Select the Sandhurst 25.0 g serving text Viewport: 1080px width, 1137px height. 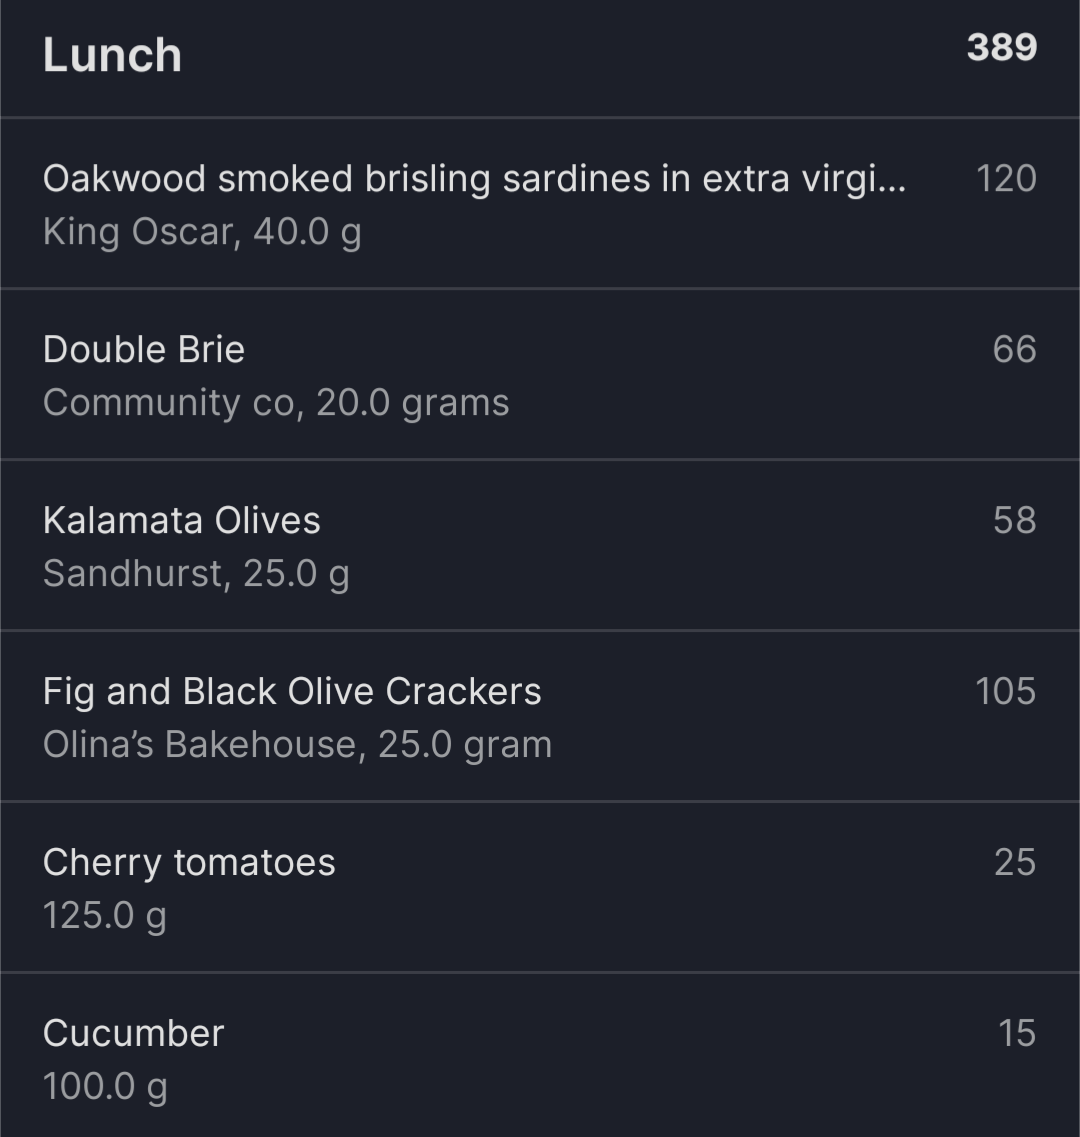[196, 574]
